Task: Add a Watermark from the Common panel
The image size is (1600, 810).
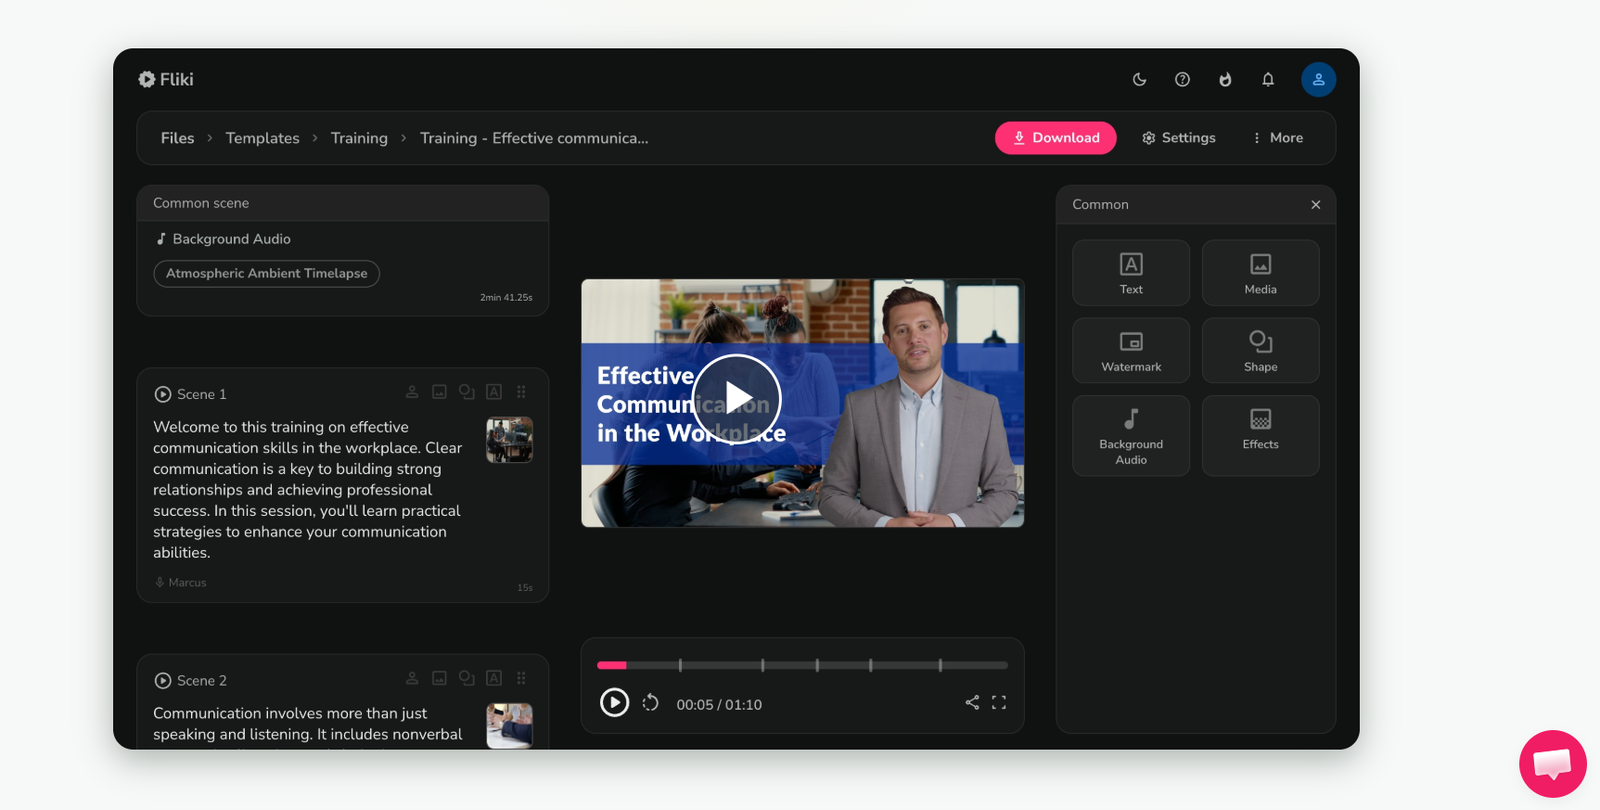Action: tap(1131, 351)
